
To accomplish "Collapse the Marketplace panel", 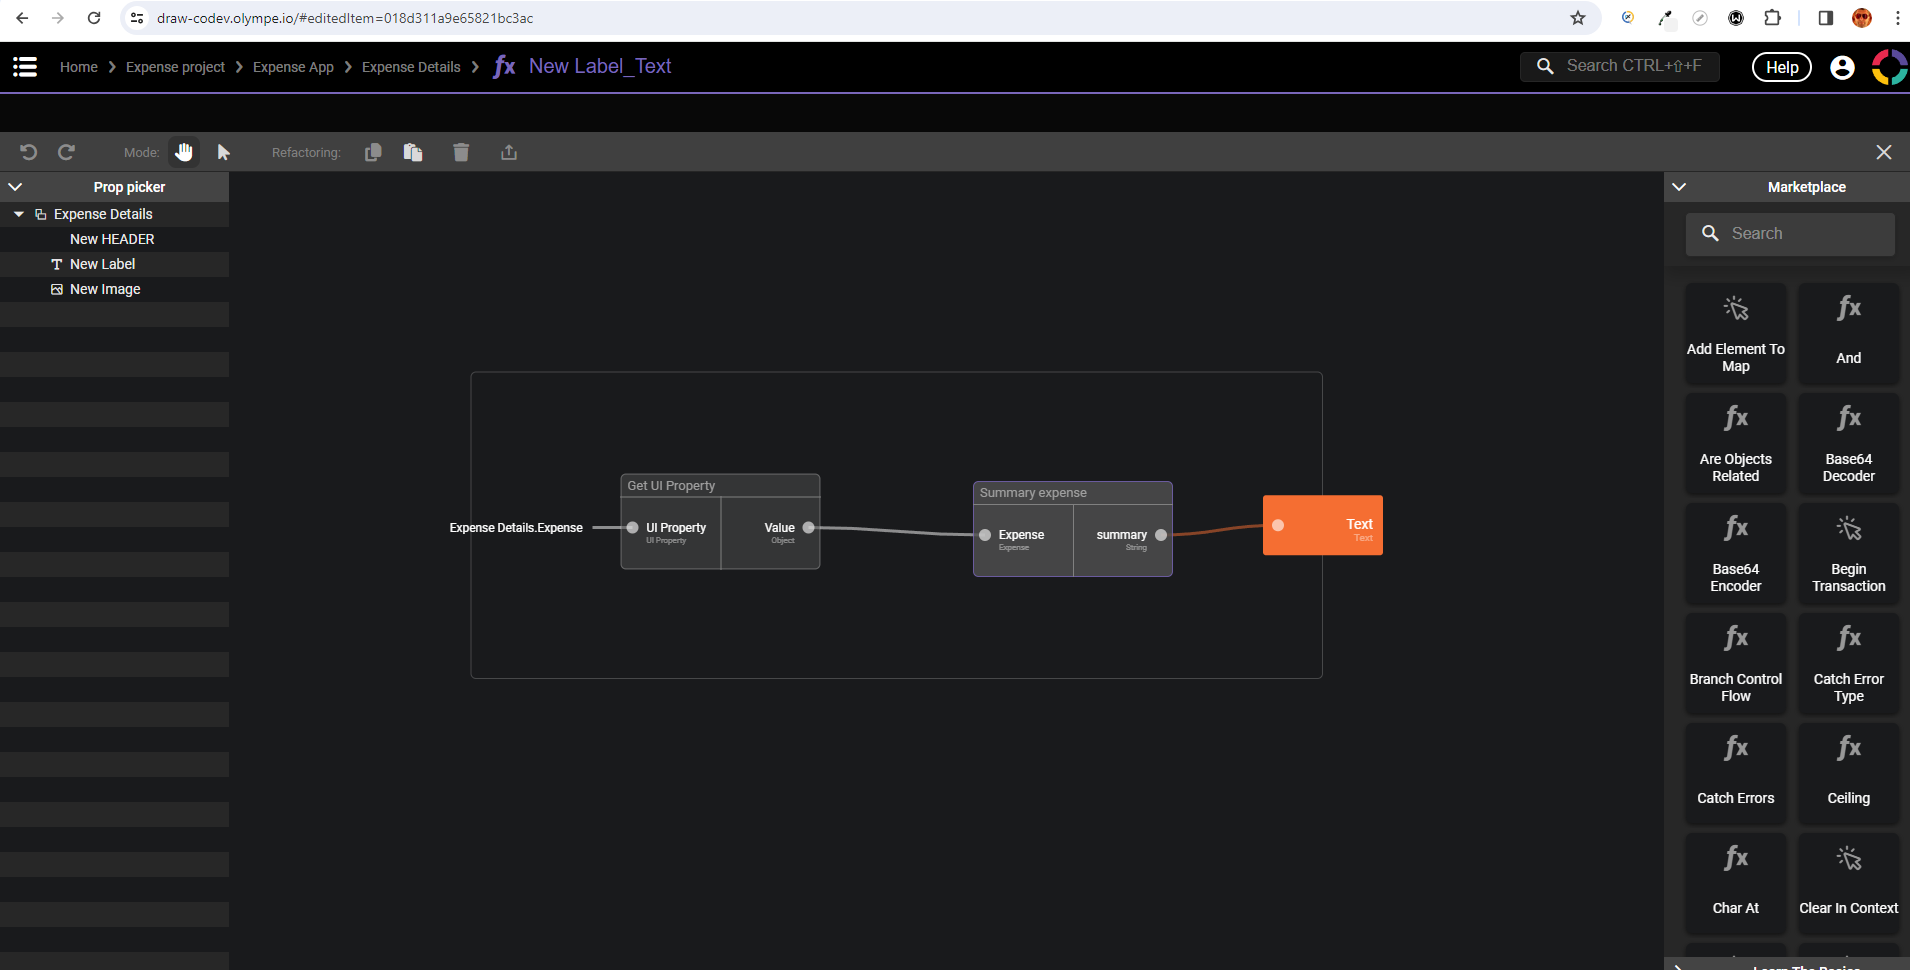I will click(1680, 186).
